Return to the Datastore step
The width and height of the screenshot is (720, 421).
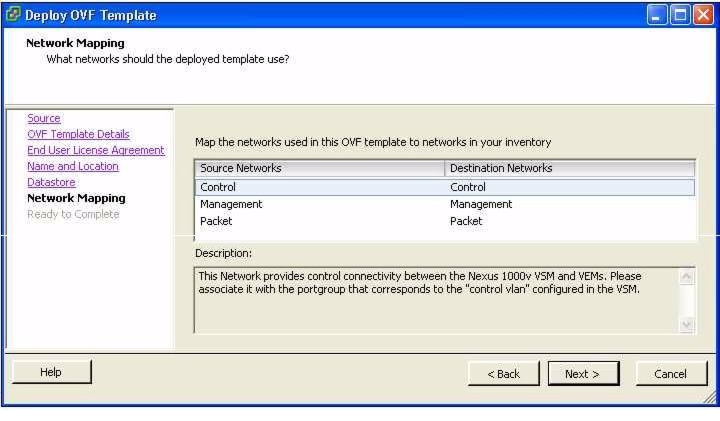[x=51, y=182]
